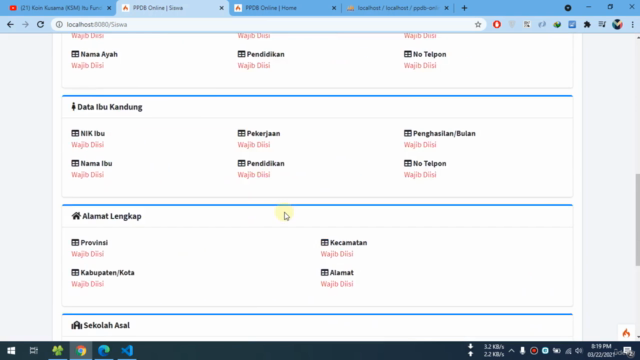Viewport: 640px width, 360px height.
Task: Click the Sekolah Asal heading
Action: 107,325
